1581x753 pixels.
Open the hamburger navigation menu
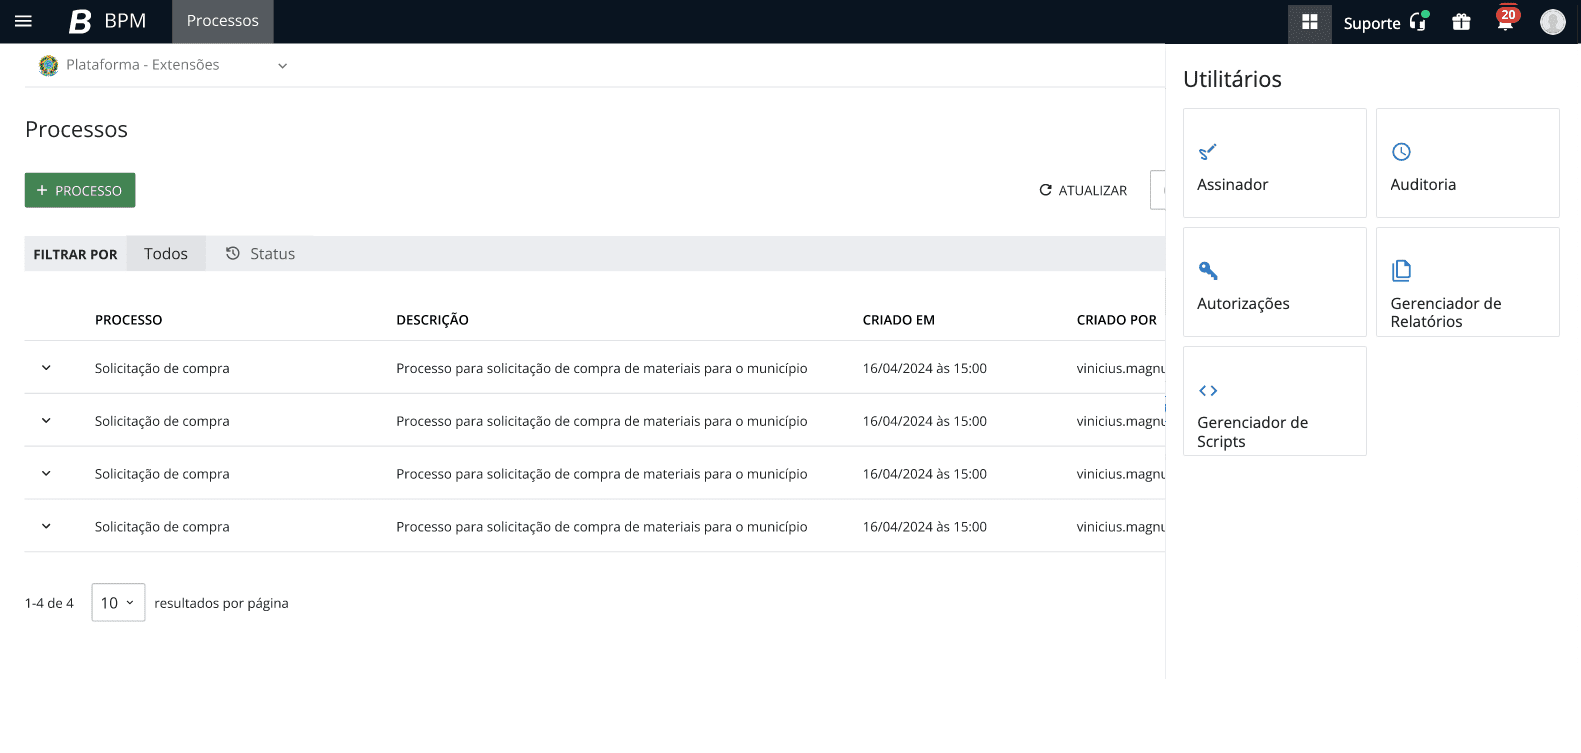pyautogui.click(x=23, y=21)
